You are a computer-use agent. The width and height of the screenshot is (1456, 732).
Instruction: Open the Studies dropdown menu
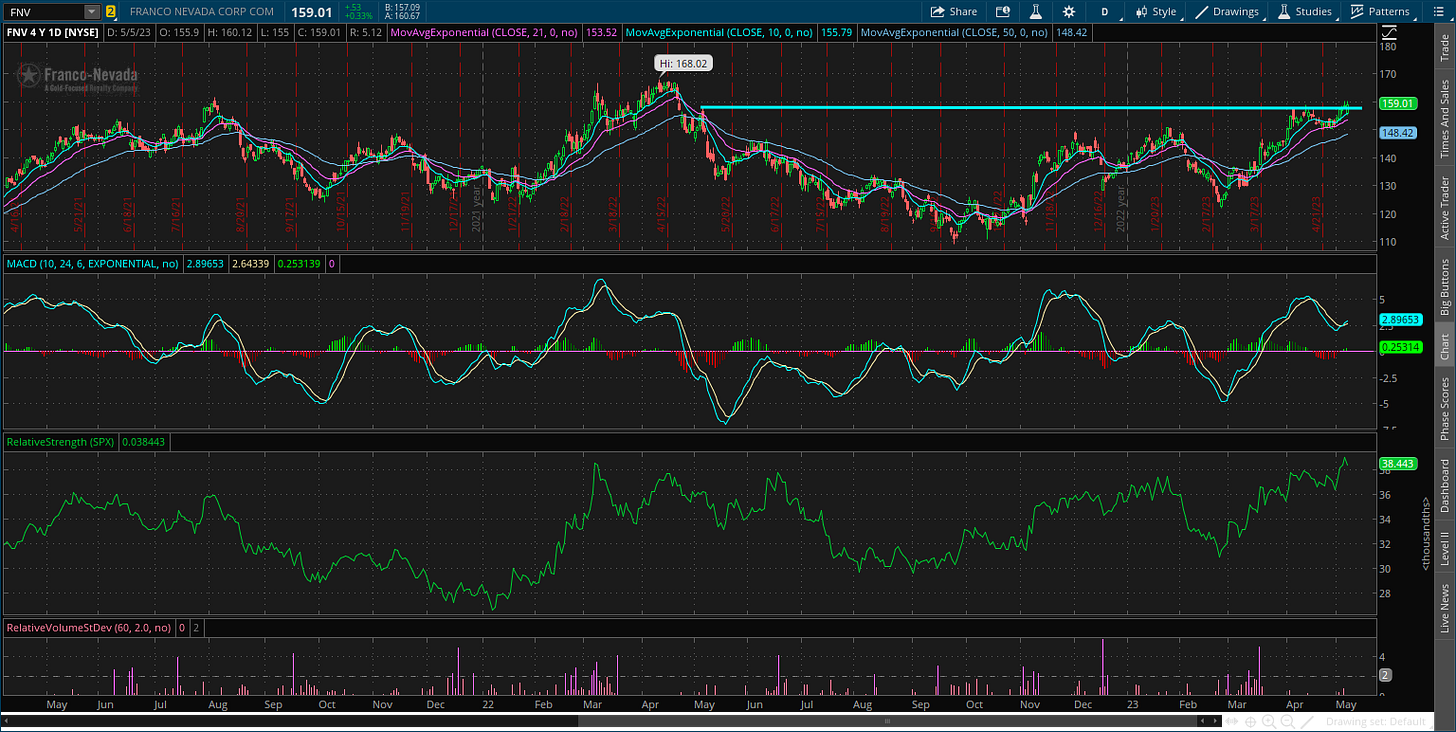pyautogui.click(x=1304, y=12)
